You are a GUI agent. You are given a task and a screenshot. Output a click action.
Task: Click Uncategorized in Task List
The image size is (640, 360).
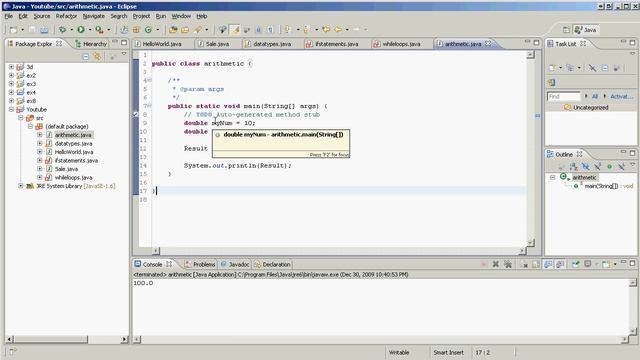(591, 107)
